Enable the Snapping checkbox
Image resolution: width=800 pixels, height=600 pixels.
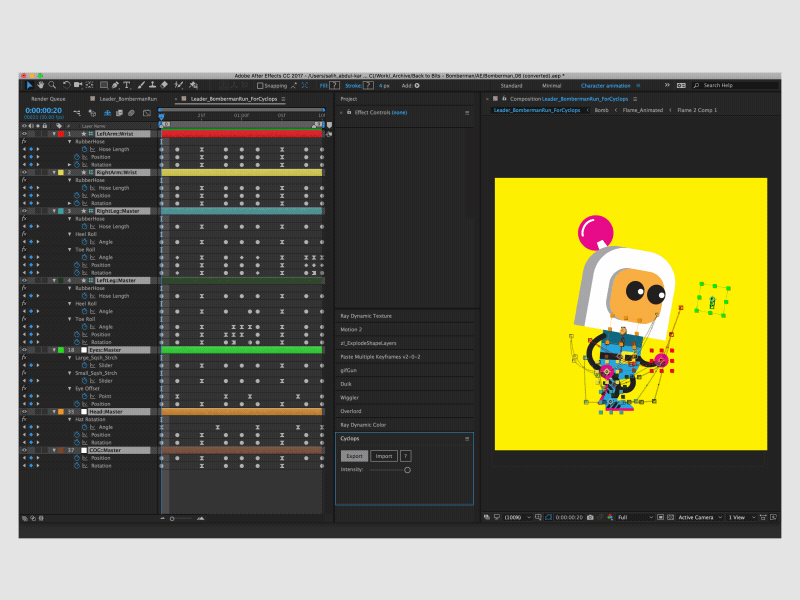point(261,84)
